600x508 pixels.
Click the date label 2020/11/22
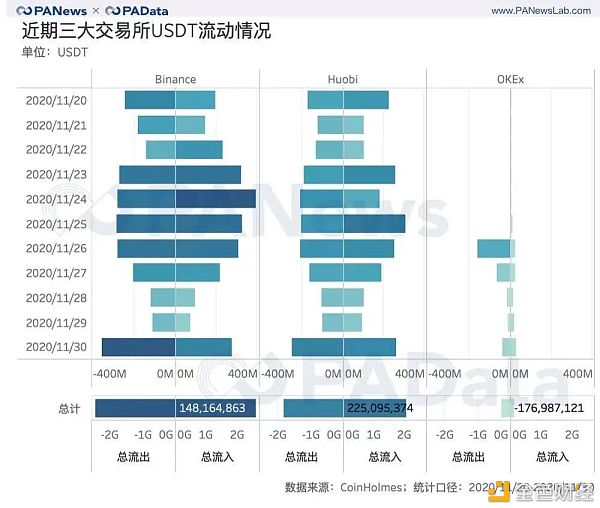point(56,150)
